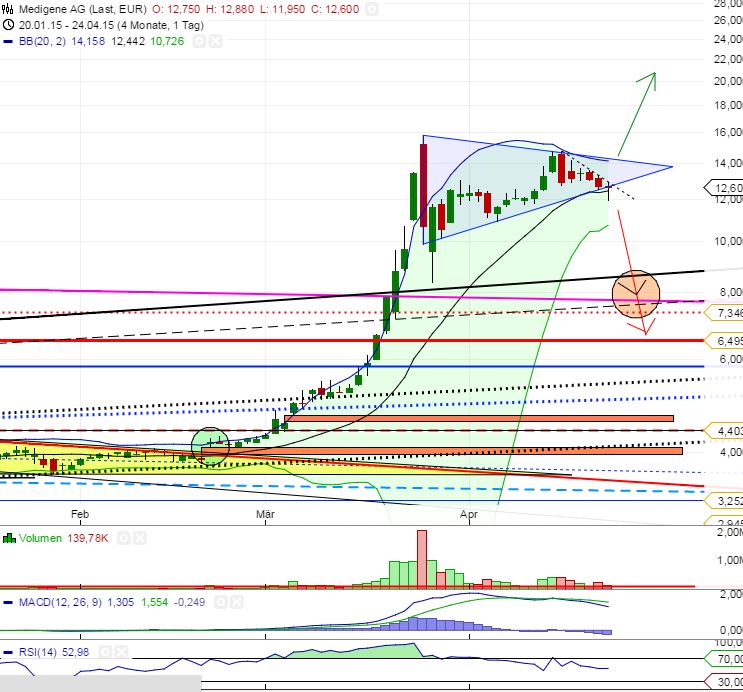The height and width of the screenshot is (692, 743).
Task: Click the 3,252 price level tag
Action: [x=724, y=501]
